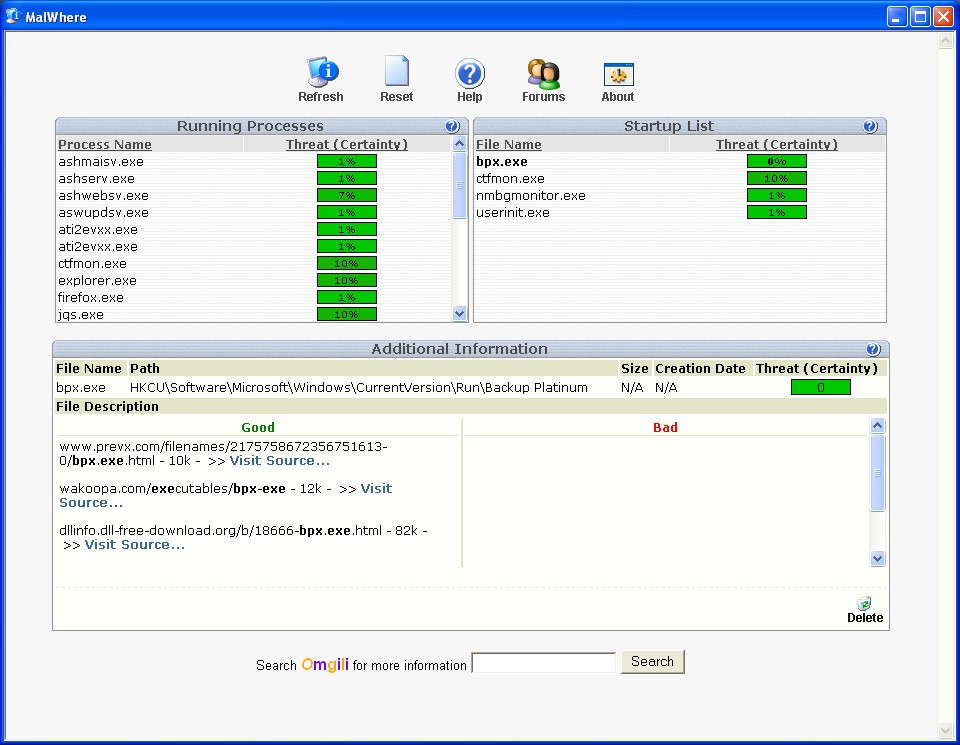The image size is (960, 745).
Task: Open the Forums icon
Action: coord(543,73)
